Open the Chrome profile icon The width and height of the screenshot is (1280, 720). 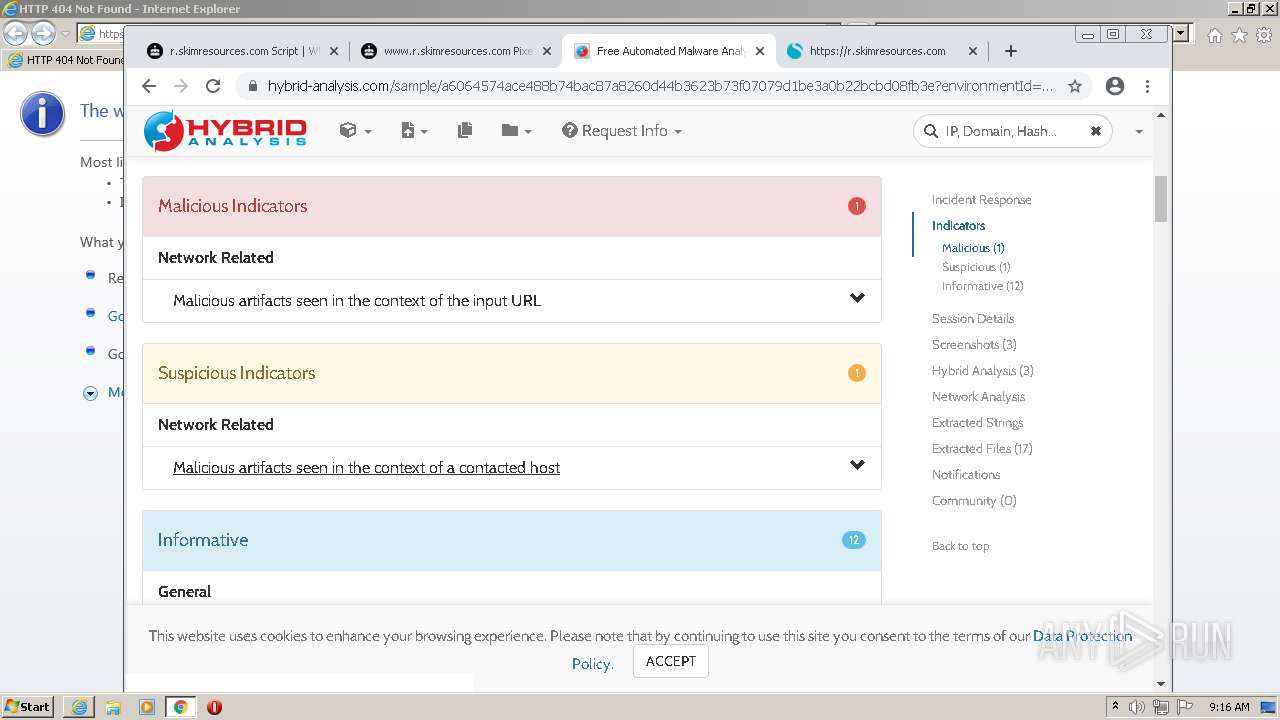click(1115, 86)
